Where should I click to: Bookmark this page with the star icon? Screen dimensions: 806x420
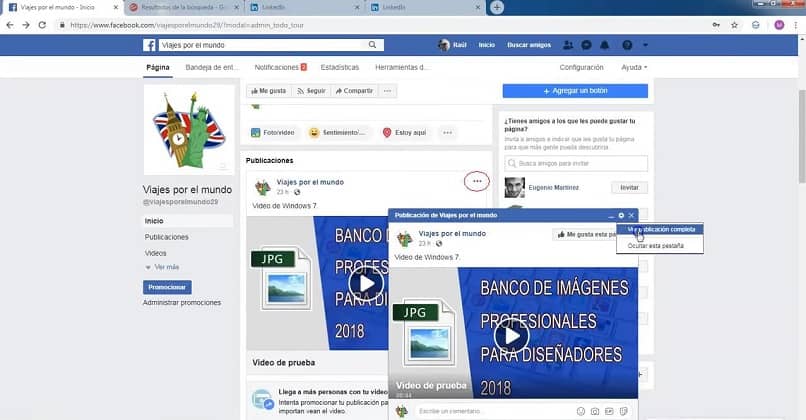click(x=735, y=25)
